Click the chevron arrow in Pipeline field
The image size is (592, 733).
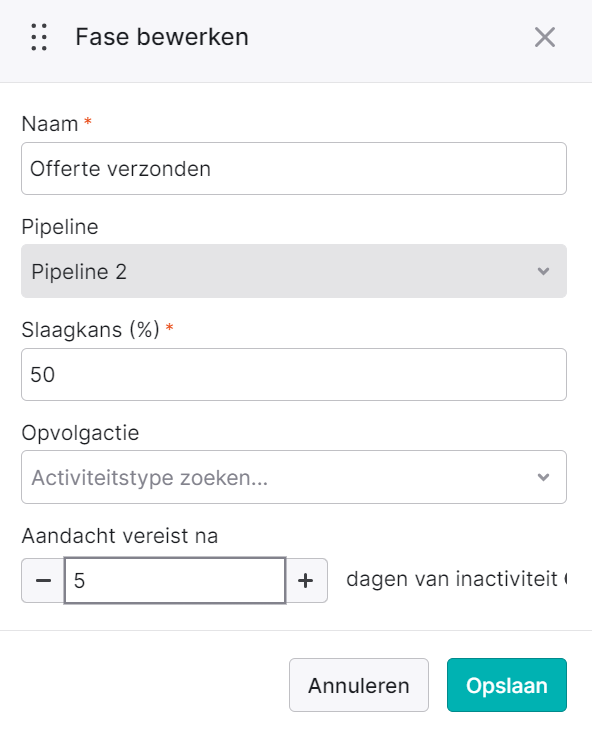543,271
